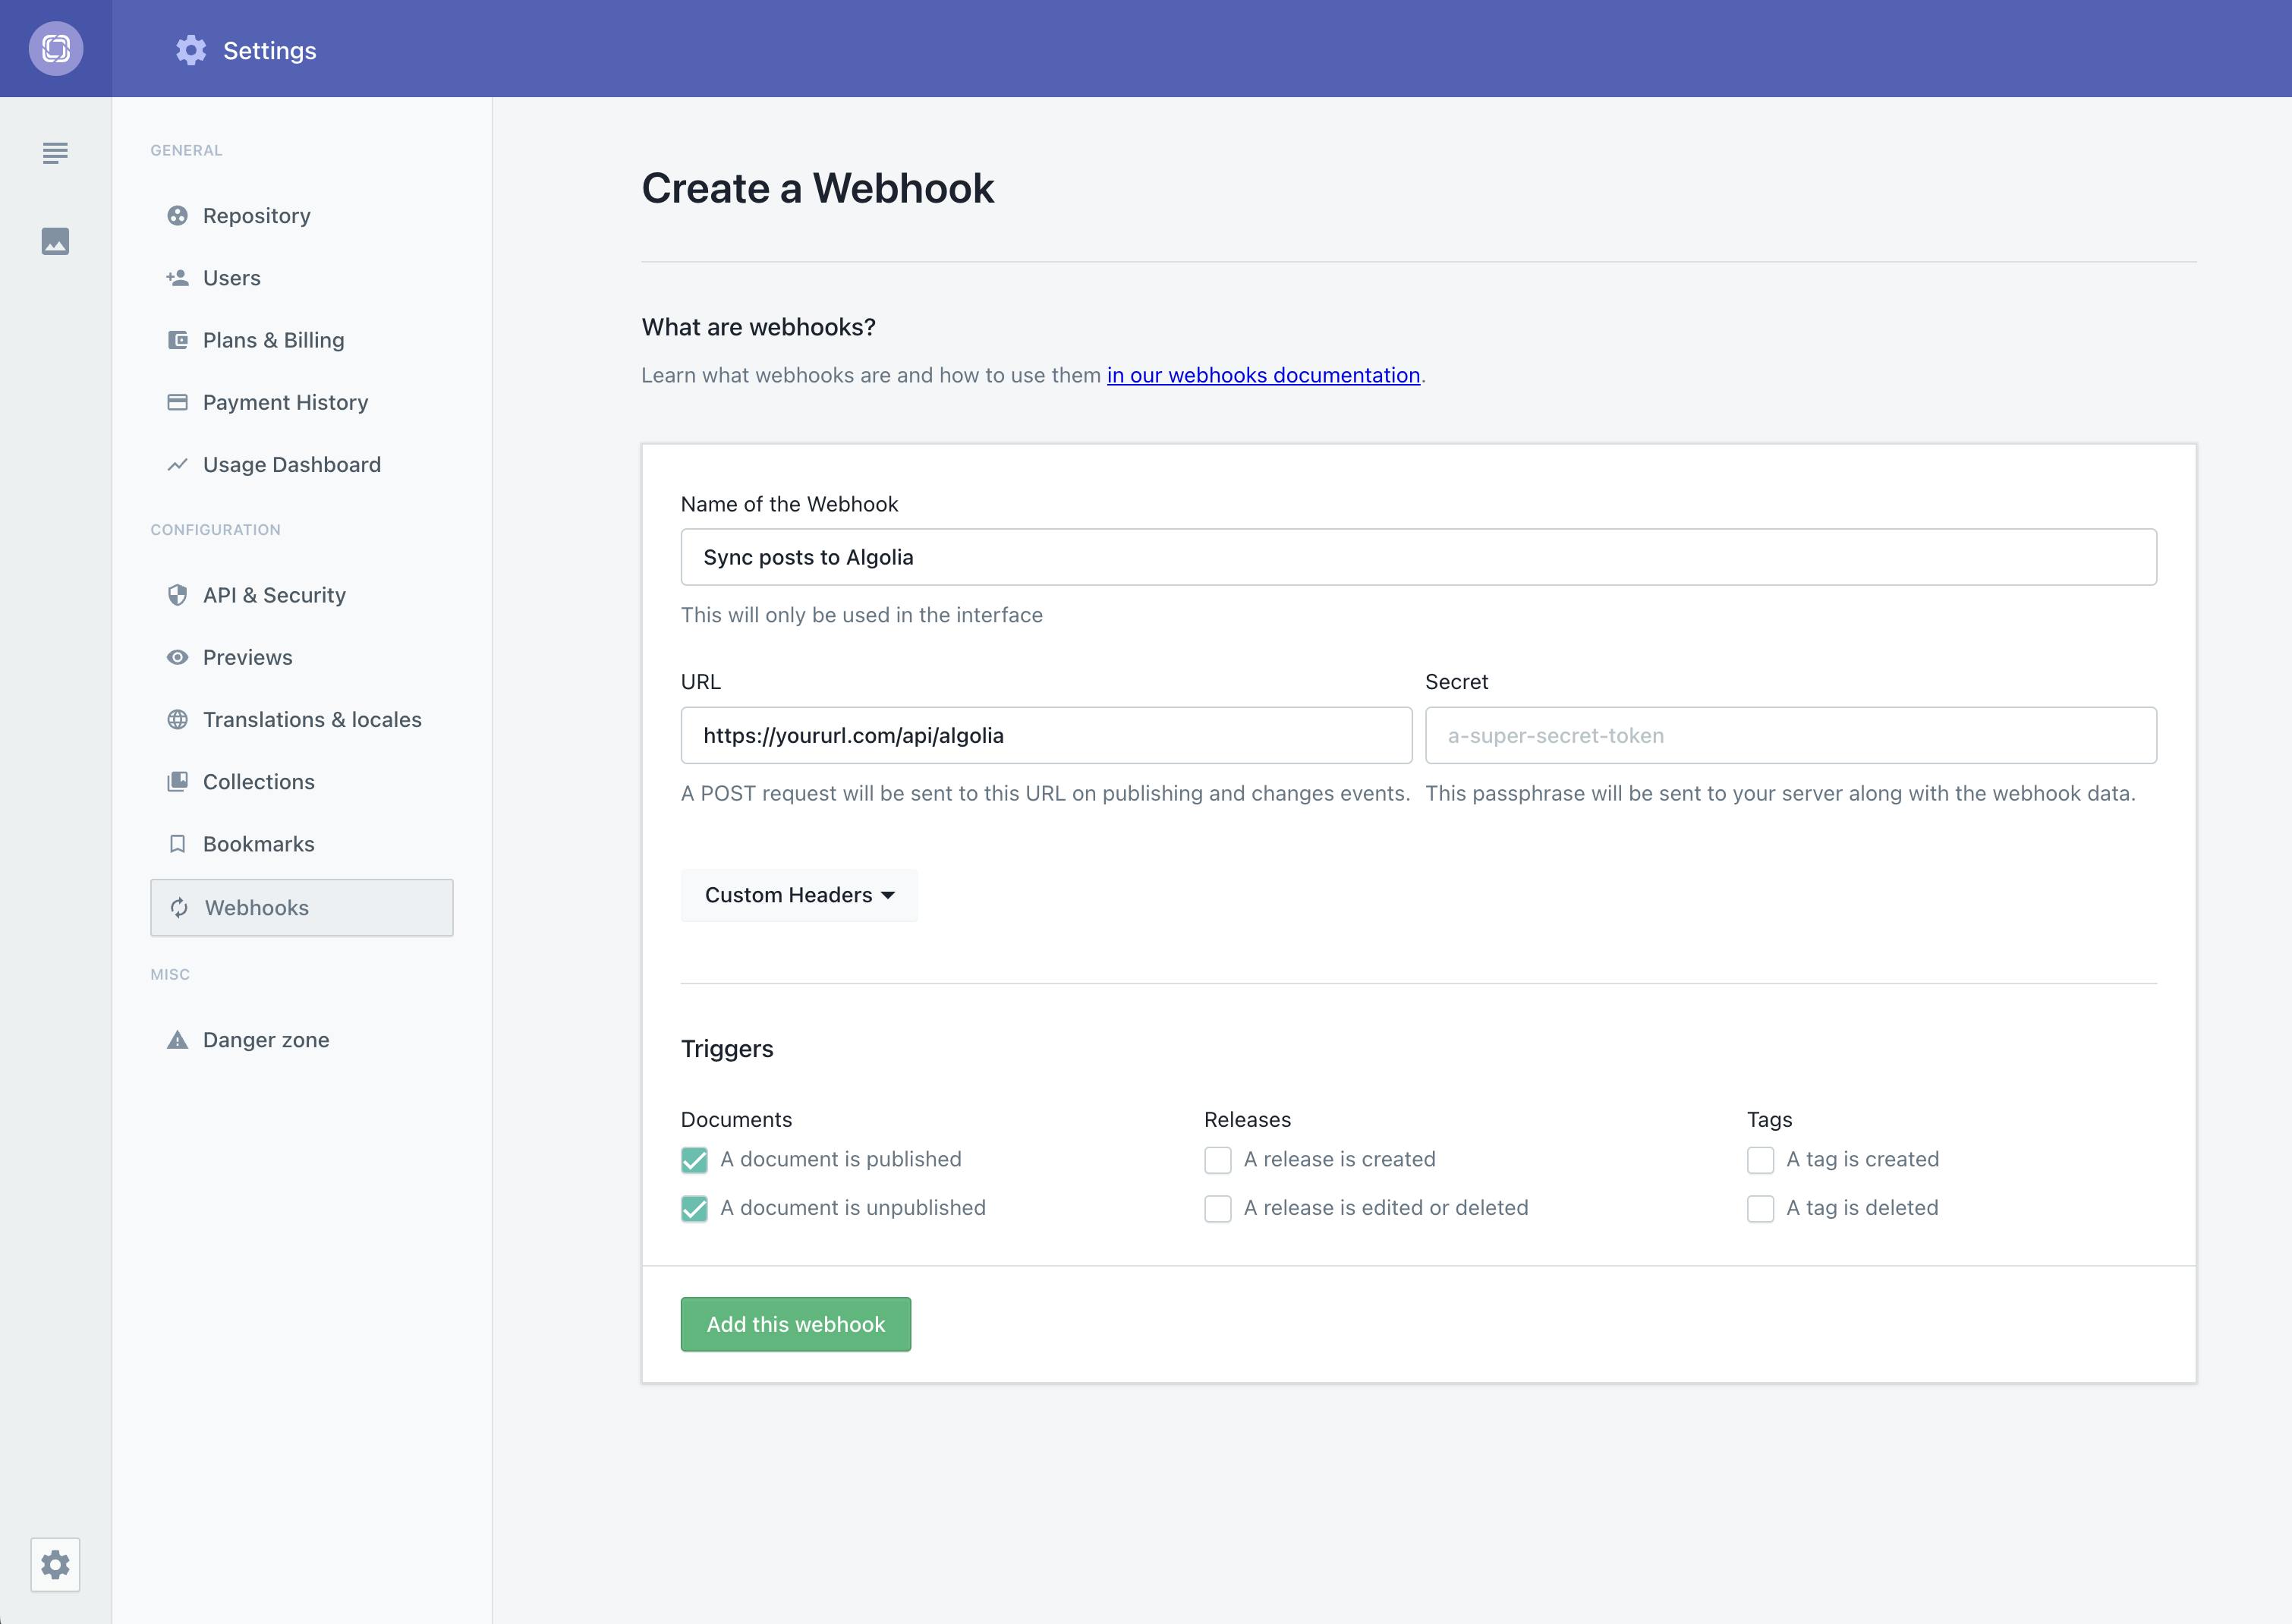Click 'Add this webhook' button

coord(796,1323)
